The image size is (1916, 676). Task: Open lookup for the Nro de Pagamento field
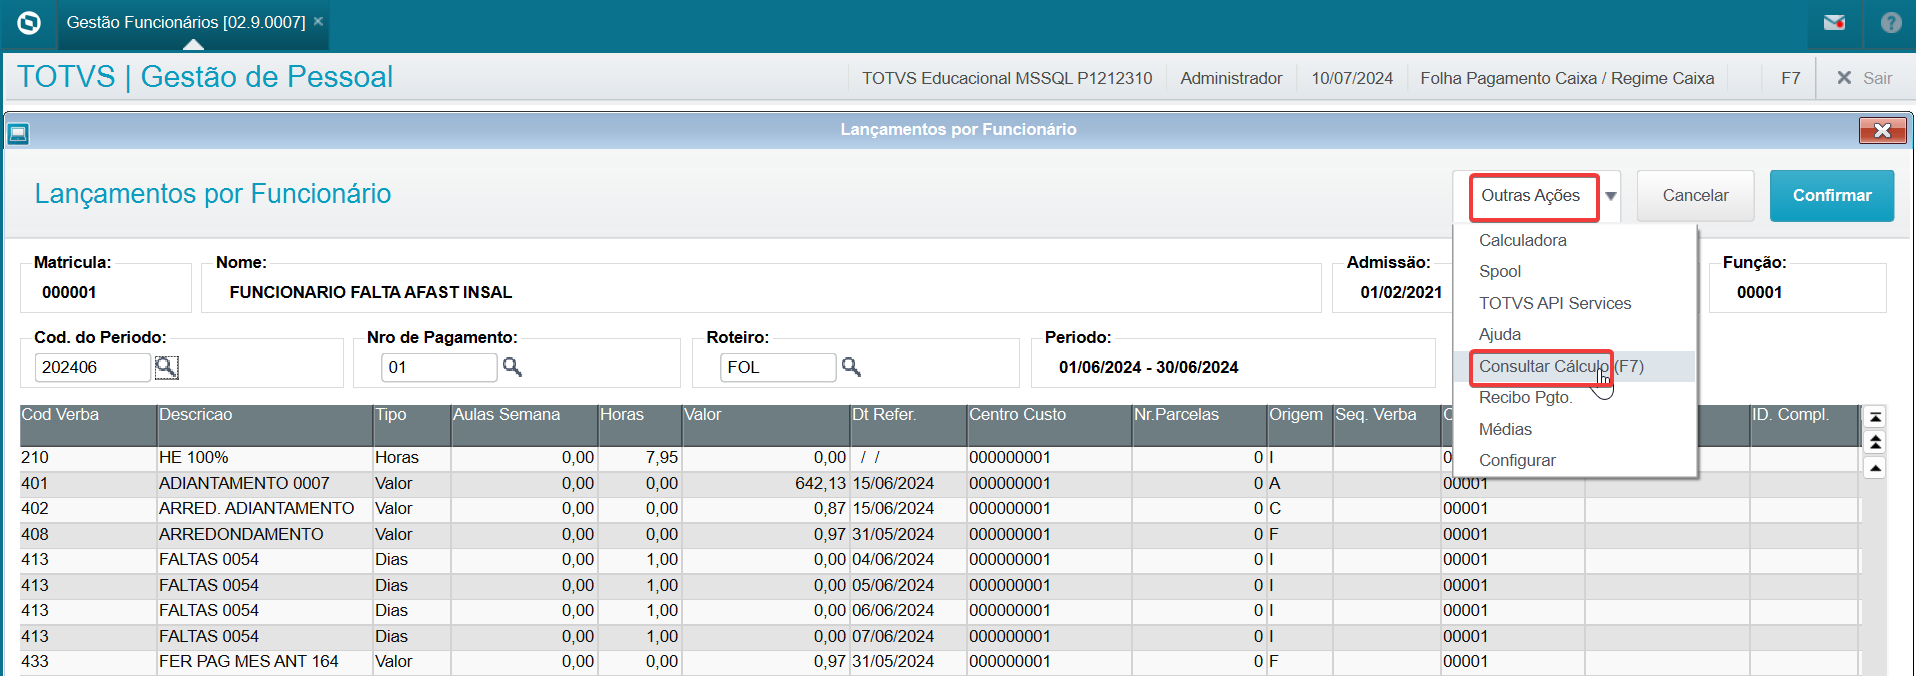512,367
